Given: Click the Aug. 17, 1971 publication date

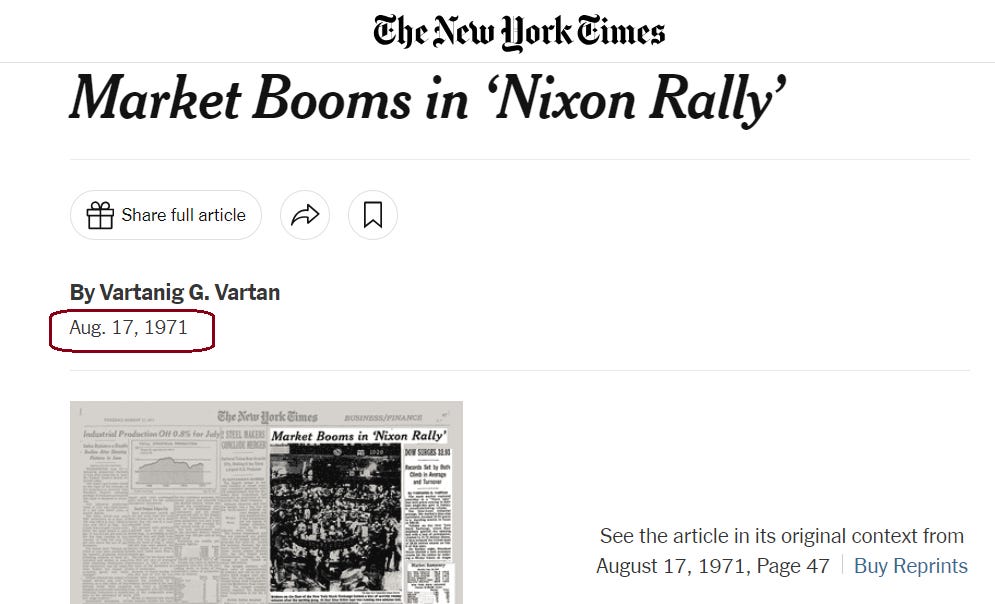Looking at the screenshot, I should tap(129, 327).
